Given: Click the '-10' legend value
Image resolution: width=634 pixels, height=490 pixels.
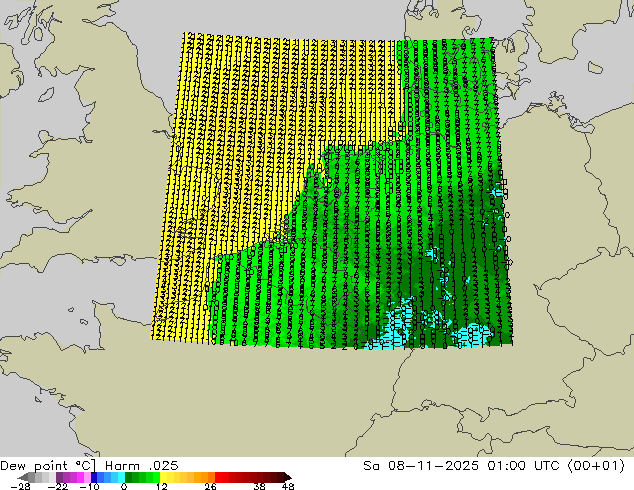Looking at the screenshot, I should click(x=89, y=486).
